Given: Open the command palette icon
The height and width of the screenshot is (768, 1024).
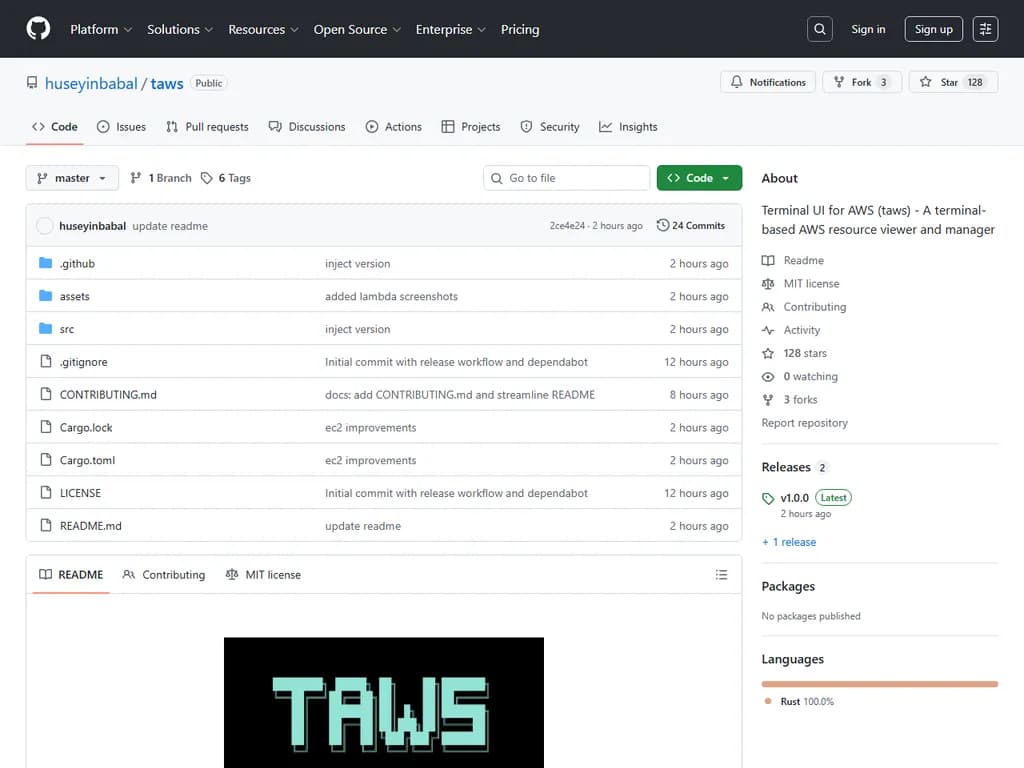Looking at the screenshot, I should coord(985,28).
